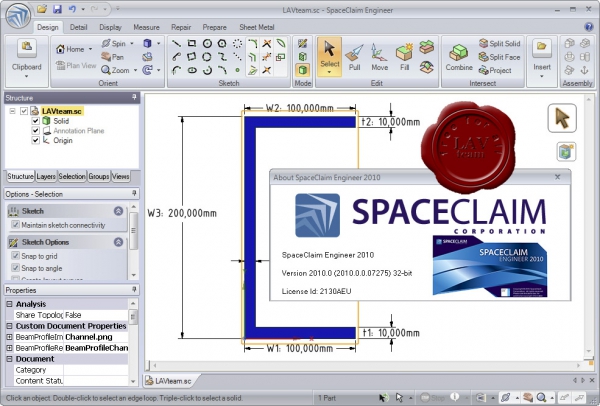Viewport: 600px width, 406px height.
Task: Toggle Snap to grid checkbox
Action: 15,256
